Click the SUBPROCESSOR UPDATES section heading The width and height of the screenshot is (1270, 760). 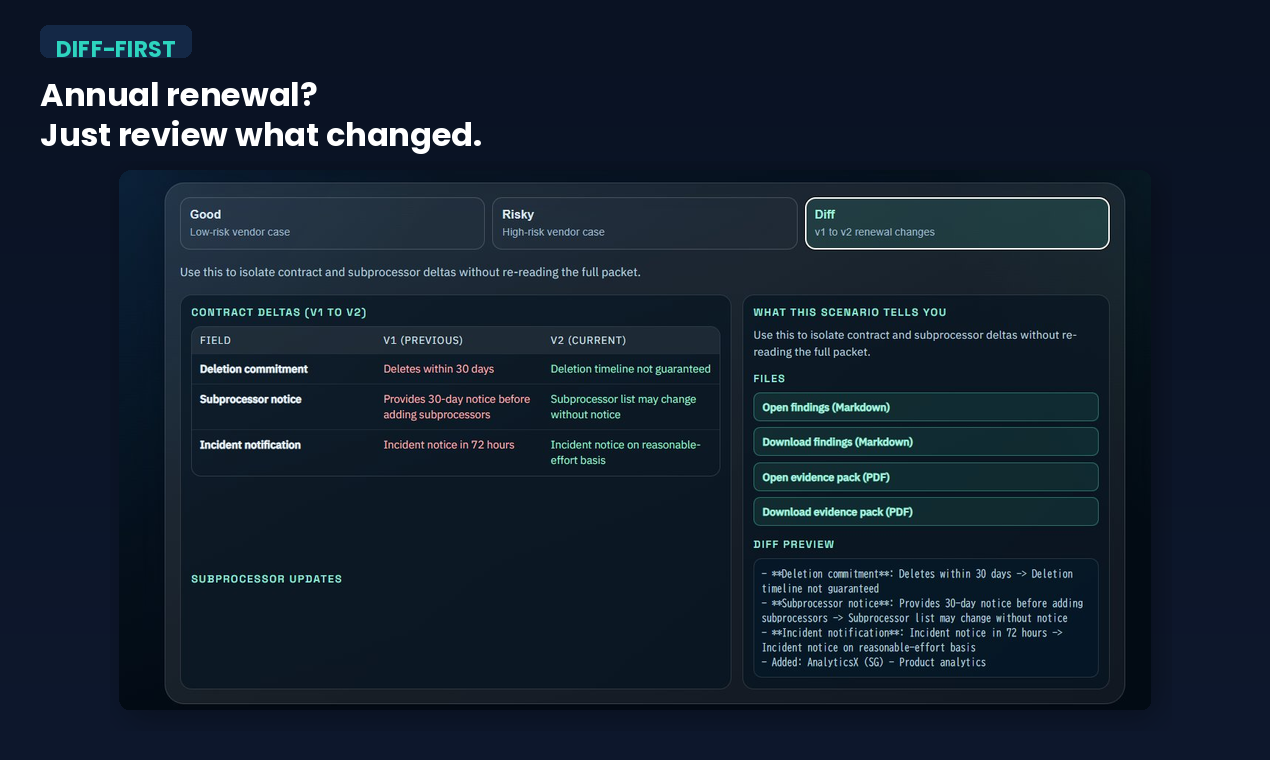click(x=267, y=578)
